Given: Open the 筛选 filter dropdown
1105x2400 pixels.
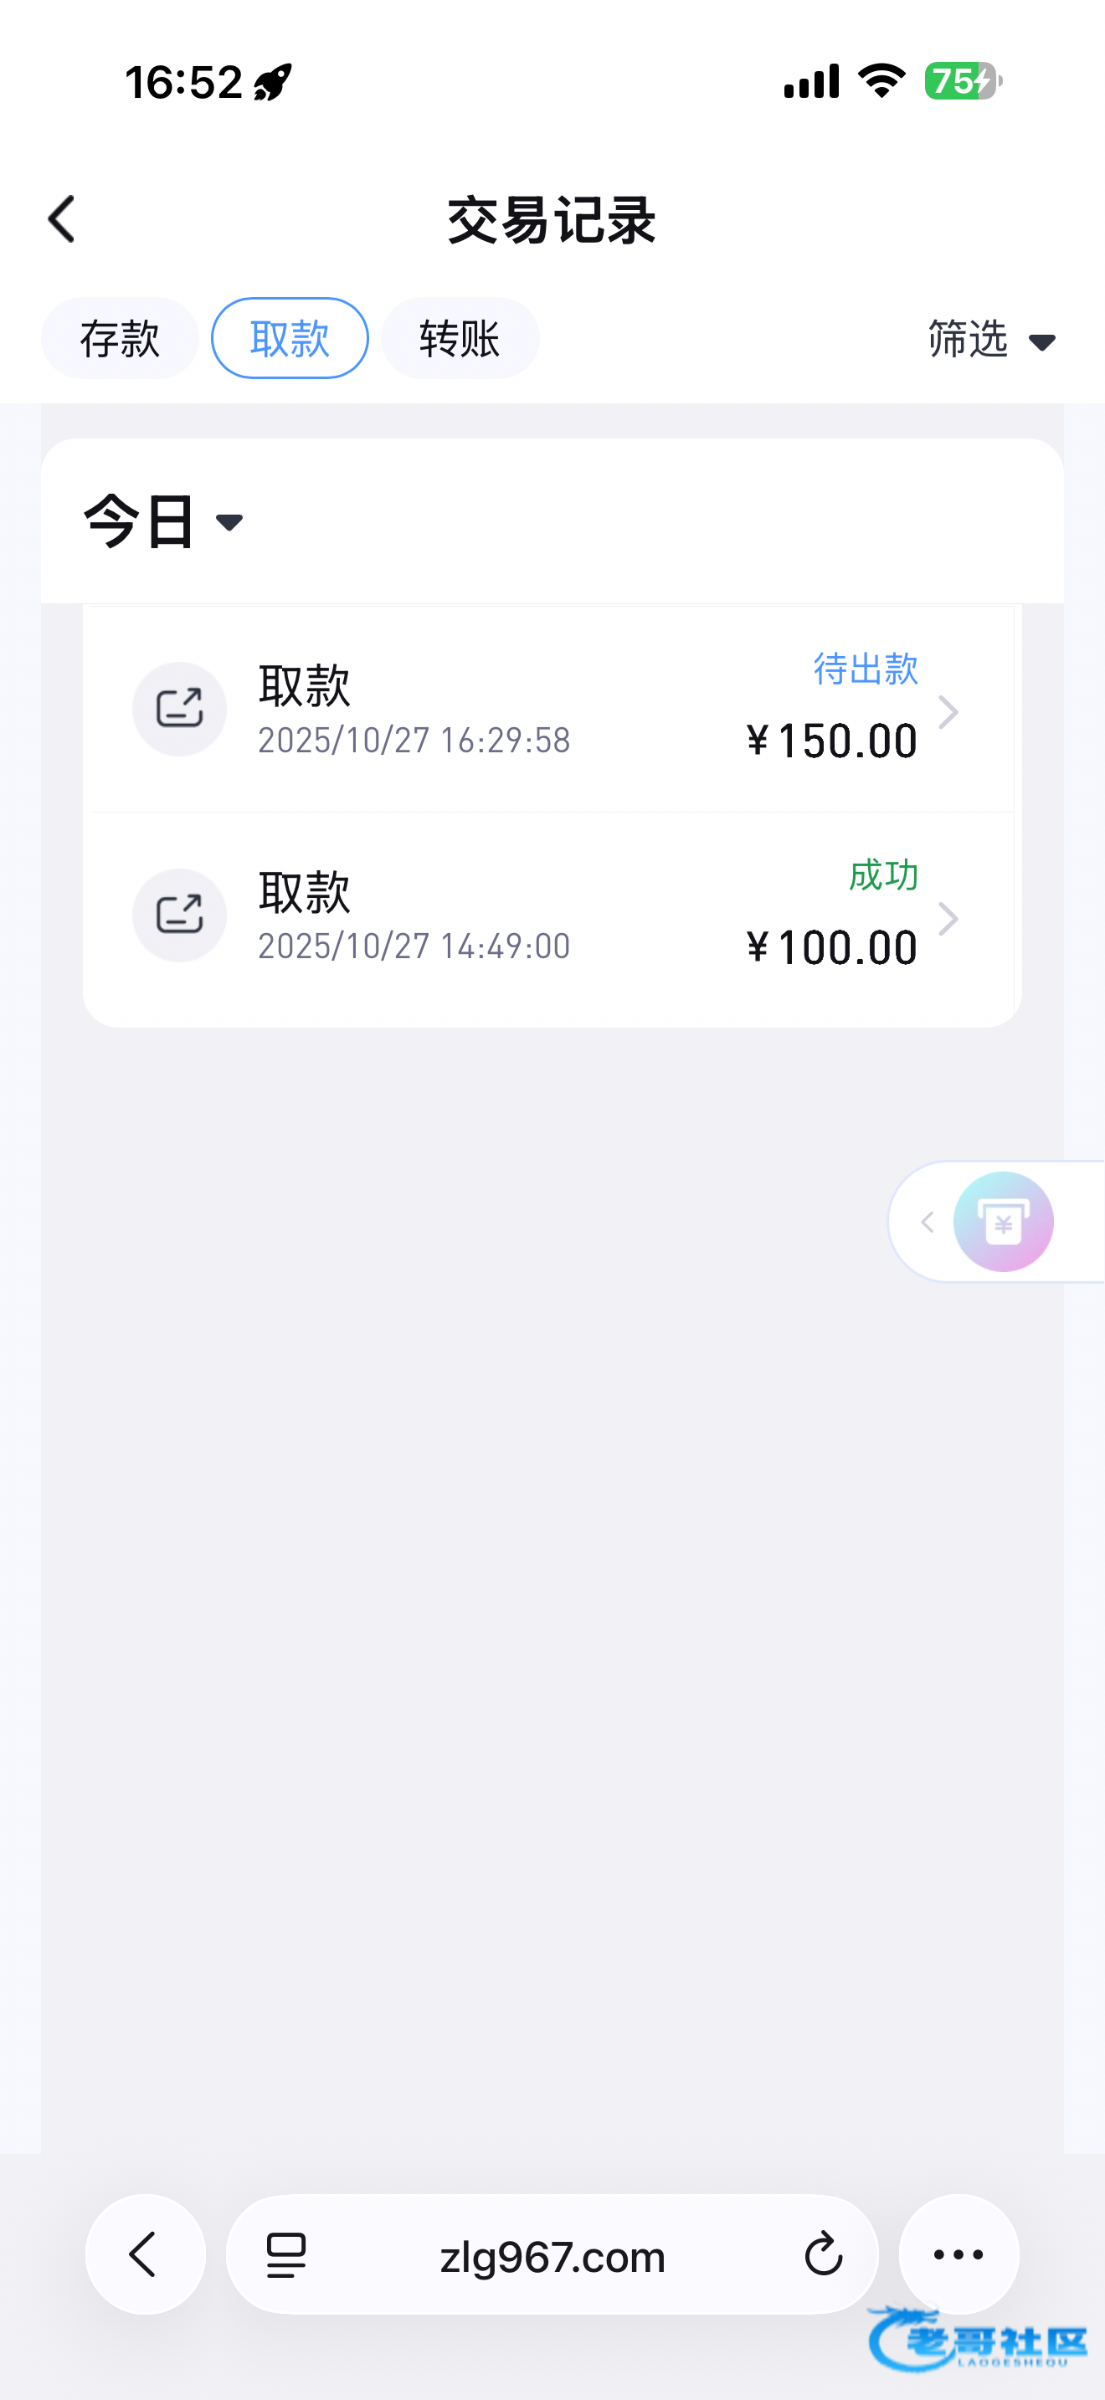Looking at the screenshot, I should (990, 340).
